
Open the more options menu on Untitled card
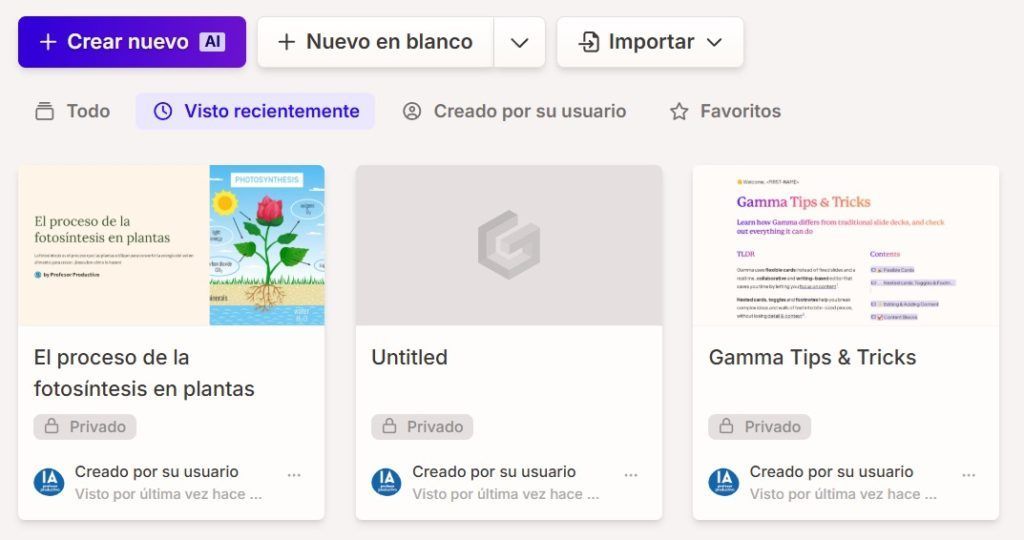[x=631, y=475]
